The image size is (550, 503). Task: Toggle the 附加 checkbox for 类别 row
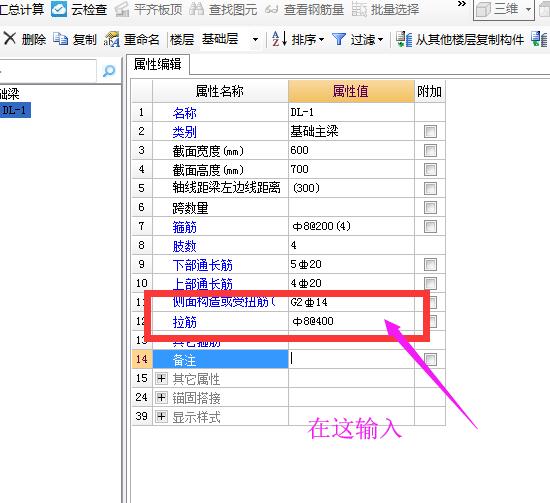[430, 132]
